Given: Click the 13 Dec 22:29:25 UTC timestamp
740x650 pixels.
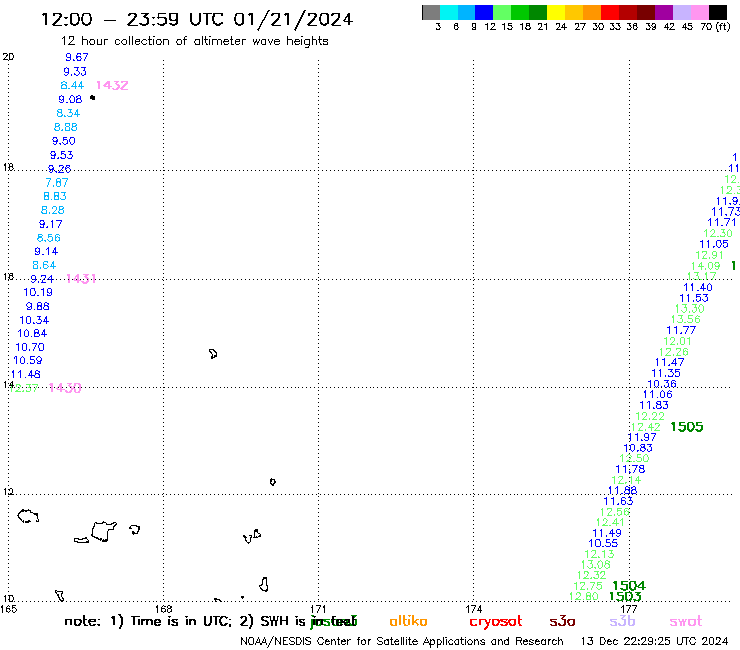Looking at the screenshot, I should click(x=655, y=641).
